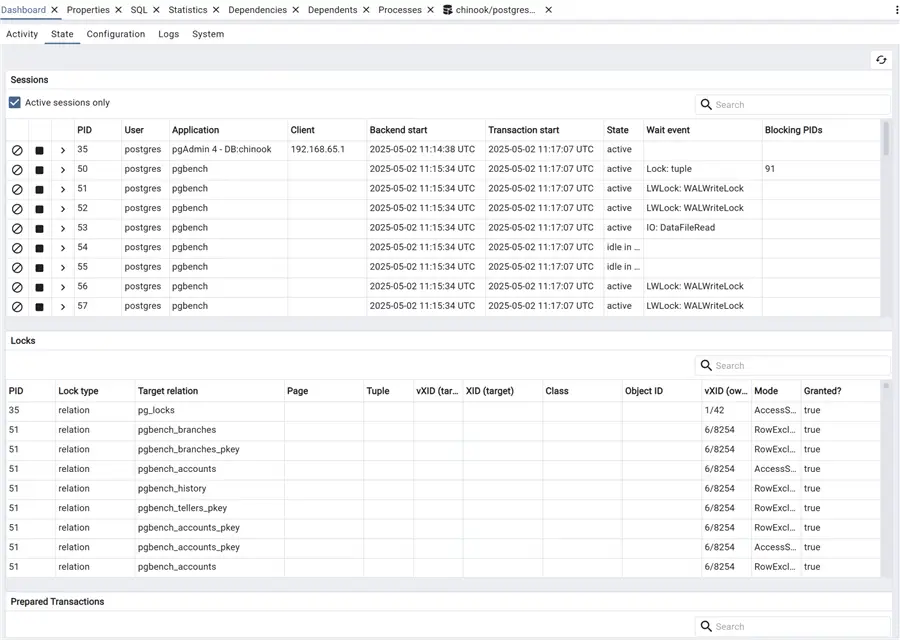Screen dimensions: 900x640
Task: Cancel the query for session PID 56
Action: (16, 287)
